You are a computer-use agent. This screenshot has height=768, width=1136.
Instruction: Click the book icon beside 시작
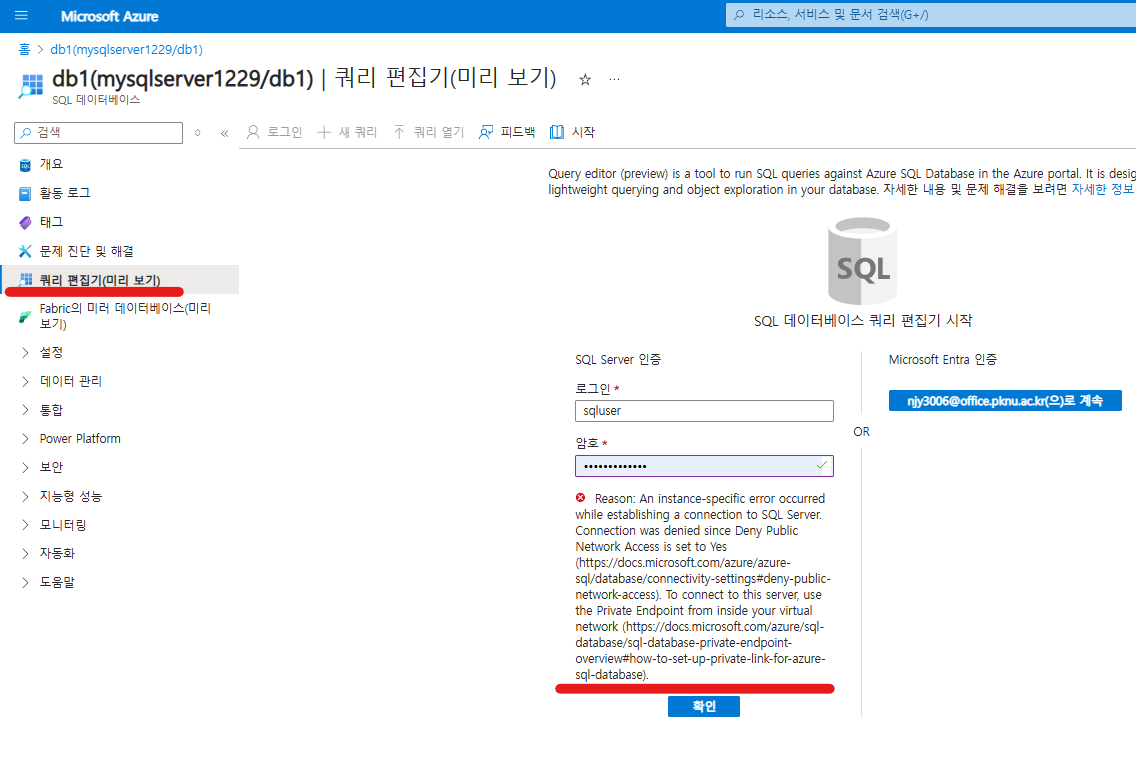556,132
